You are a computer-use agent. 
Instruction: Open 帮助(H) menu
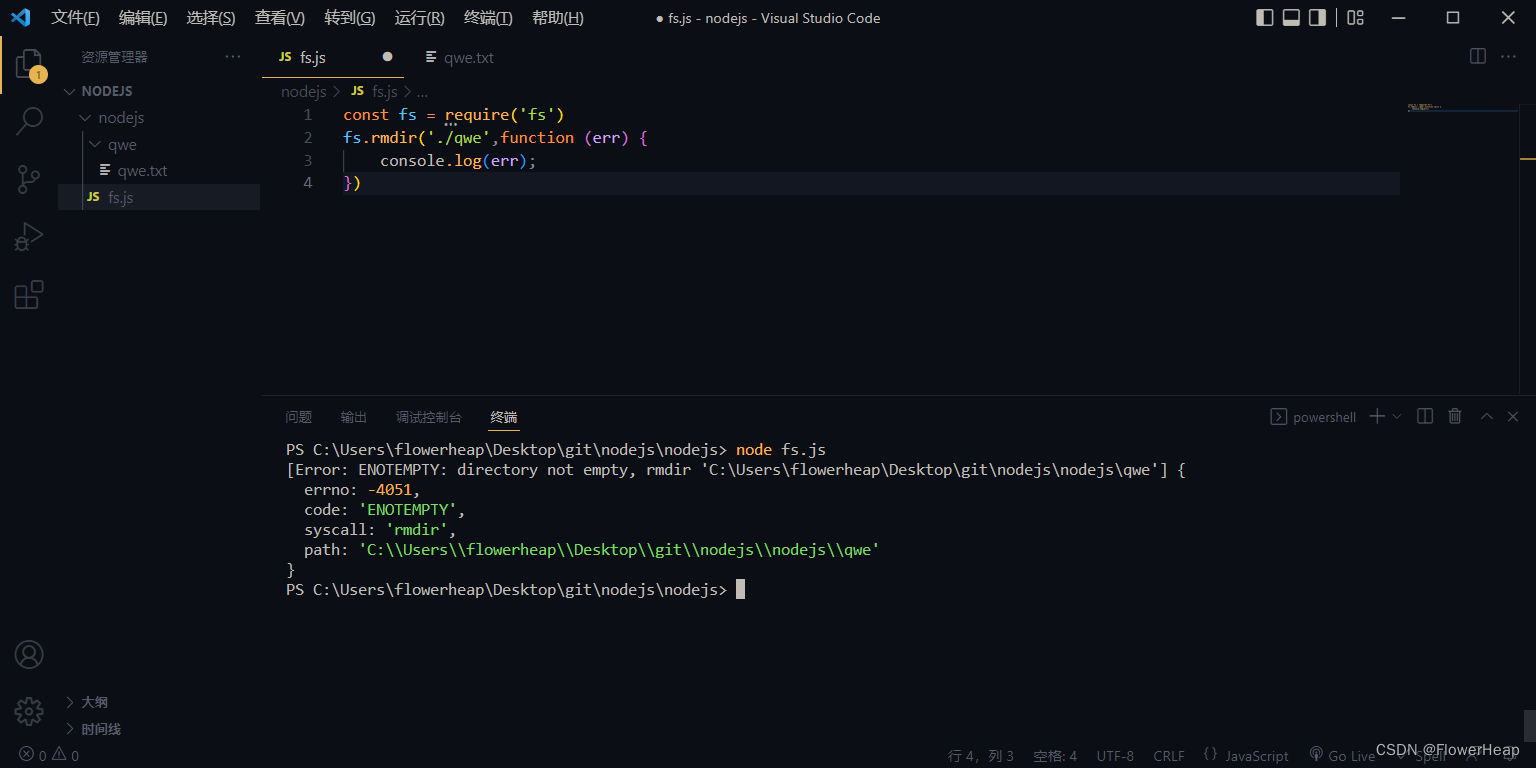[x=558, y=18]
